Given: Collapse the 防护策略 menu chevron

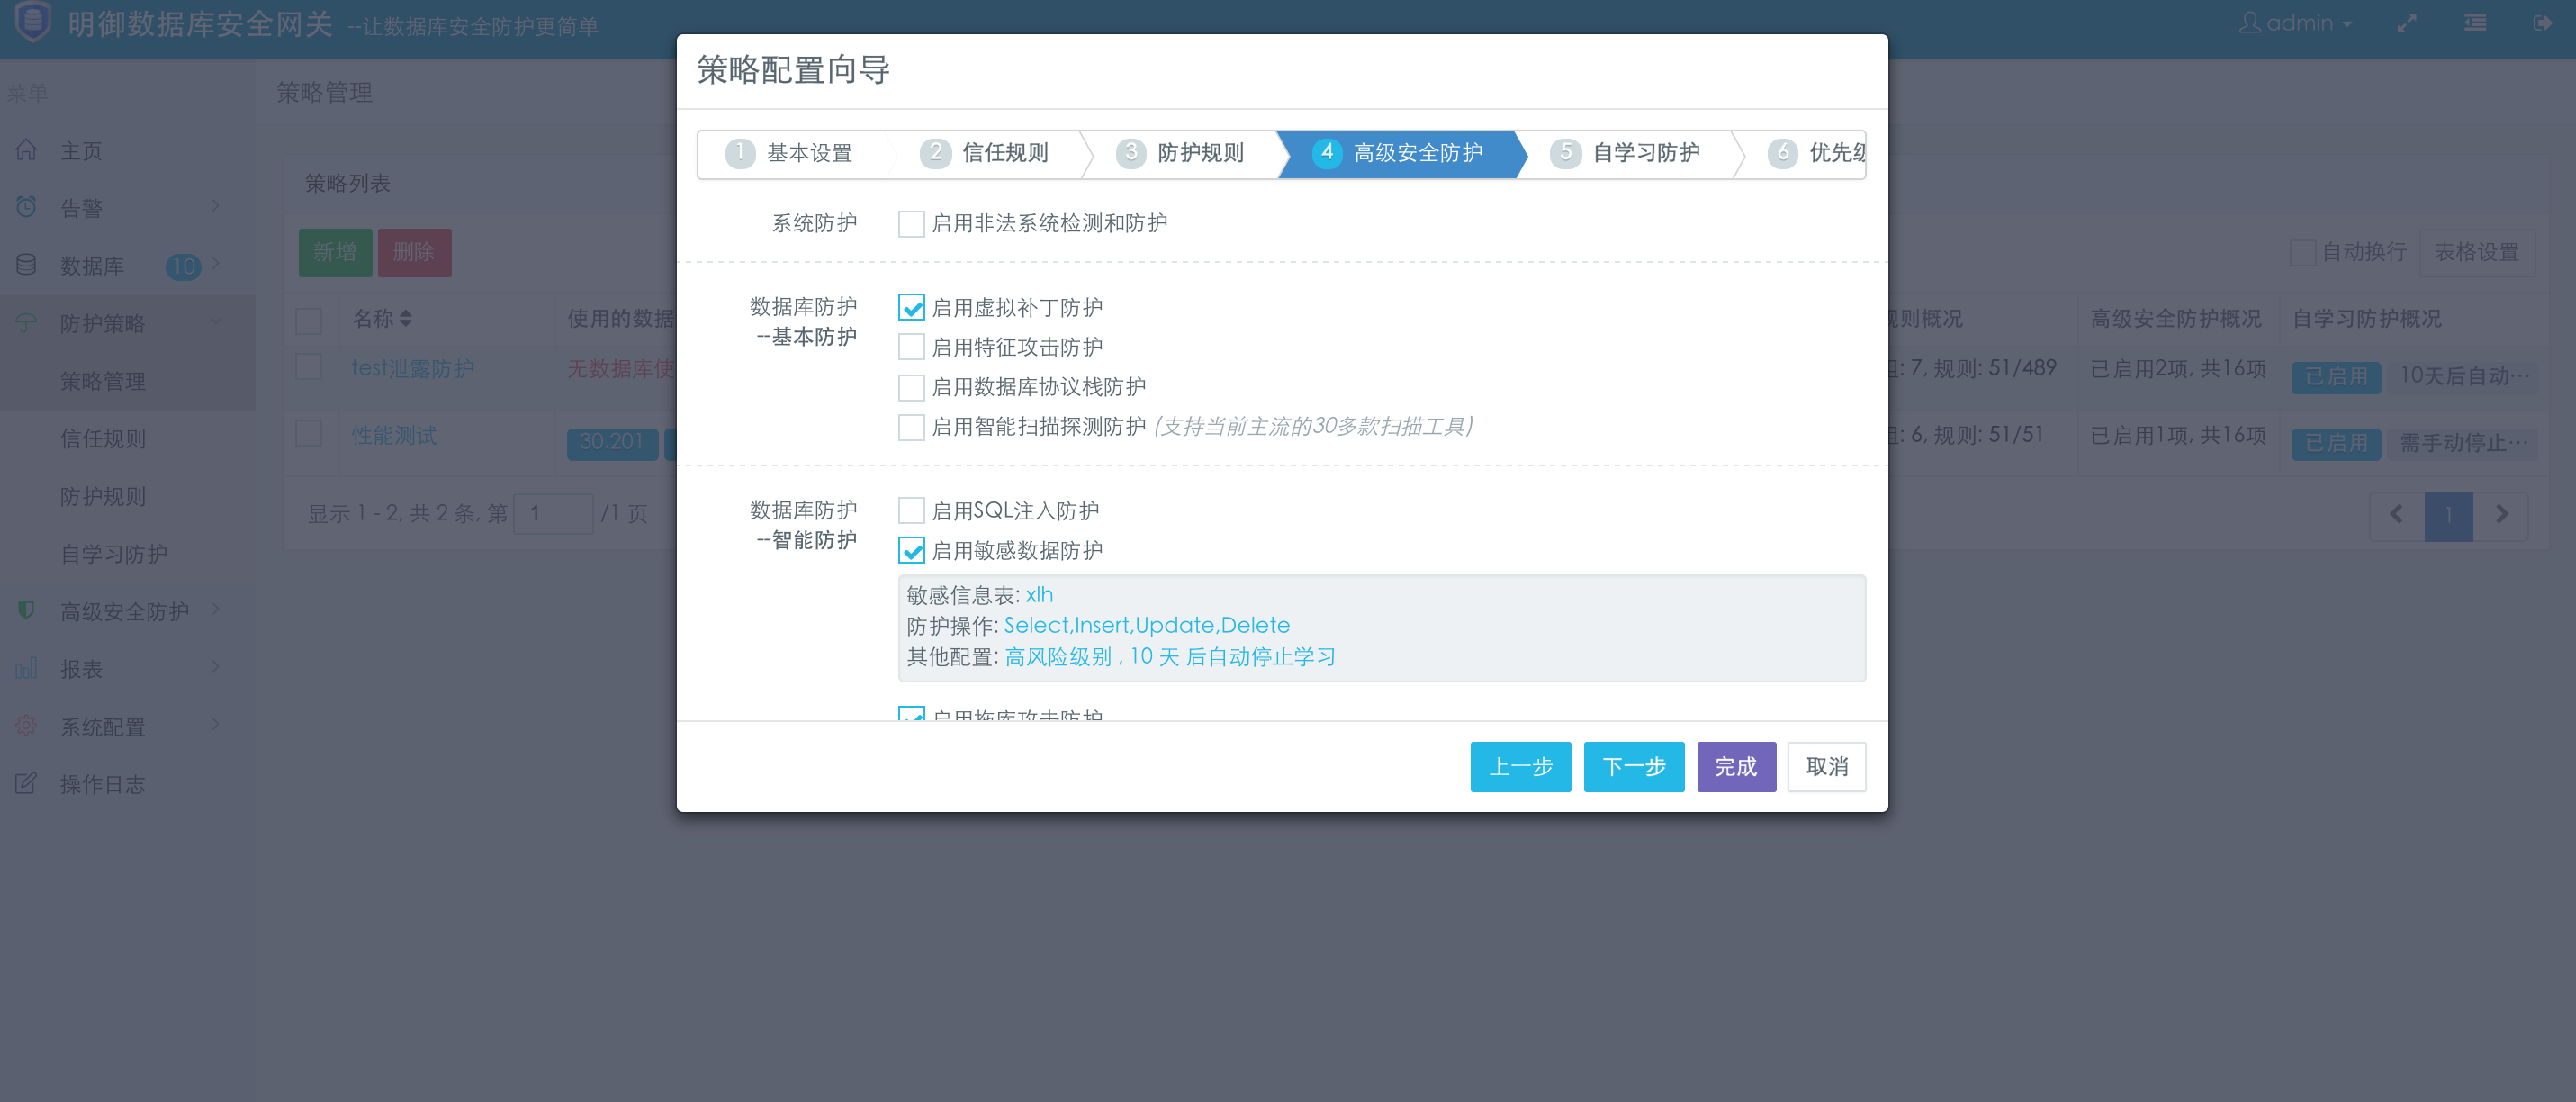Looking at the screenshot, I should [x=216, y=321].
